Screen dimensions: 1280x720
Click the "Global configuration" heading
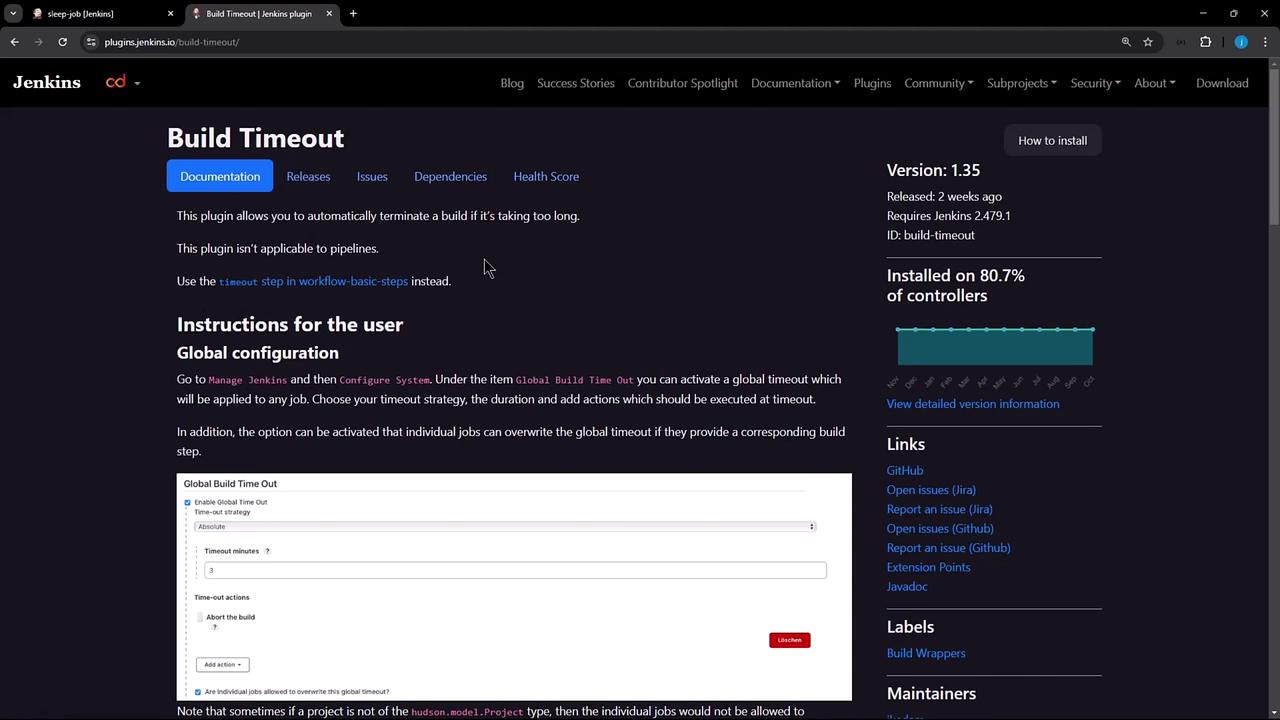[x=258, y=353]
